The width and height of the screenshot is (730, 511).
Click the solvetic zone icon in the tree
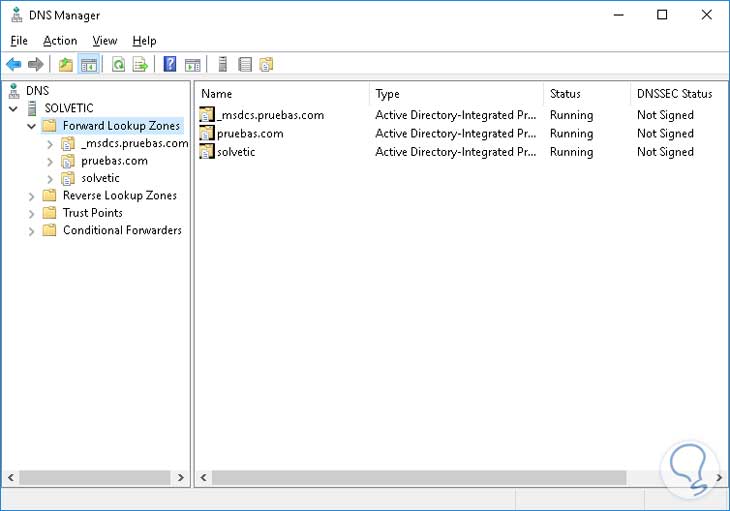(x=68, y=178)
